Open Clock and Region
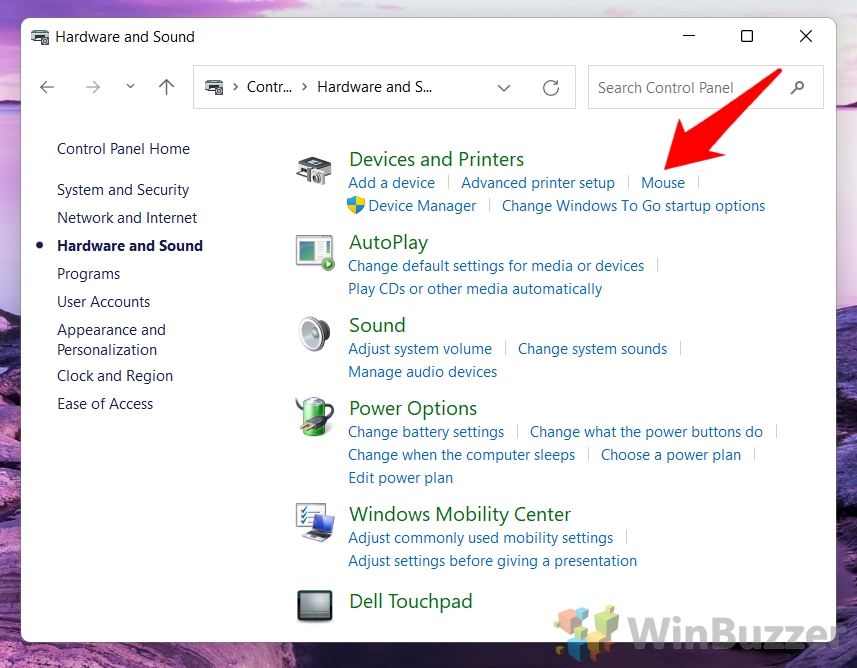The width and height of the screenshot is (857, 668). click(115, 376)
